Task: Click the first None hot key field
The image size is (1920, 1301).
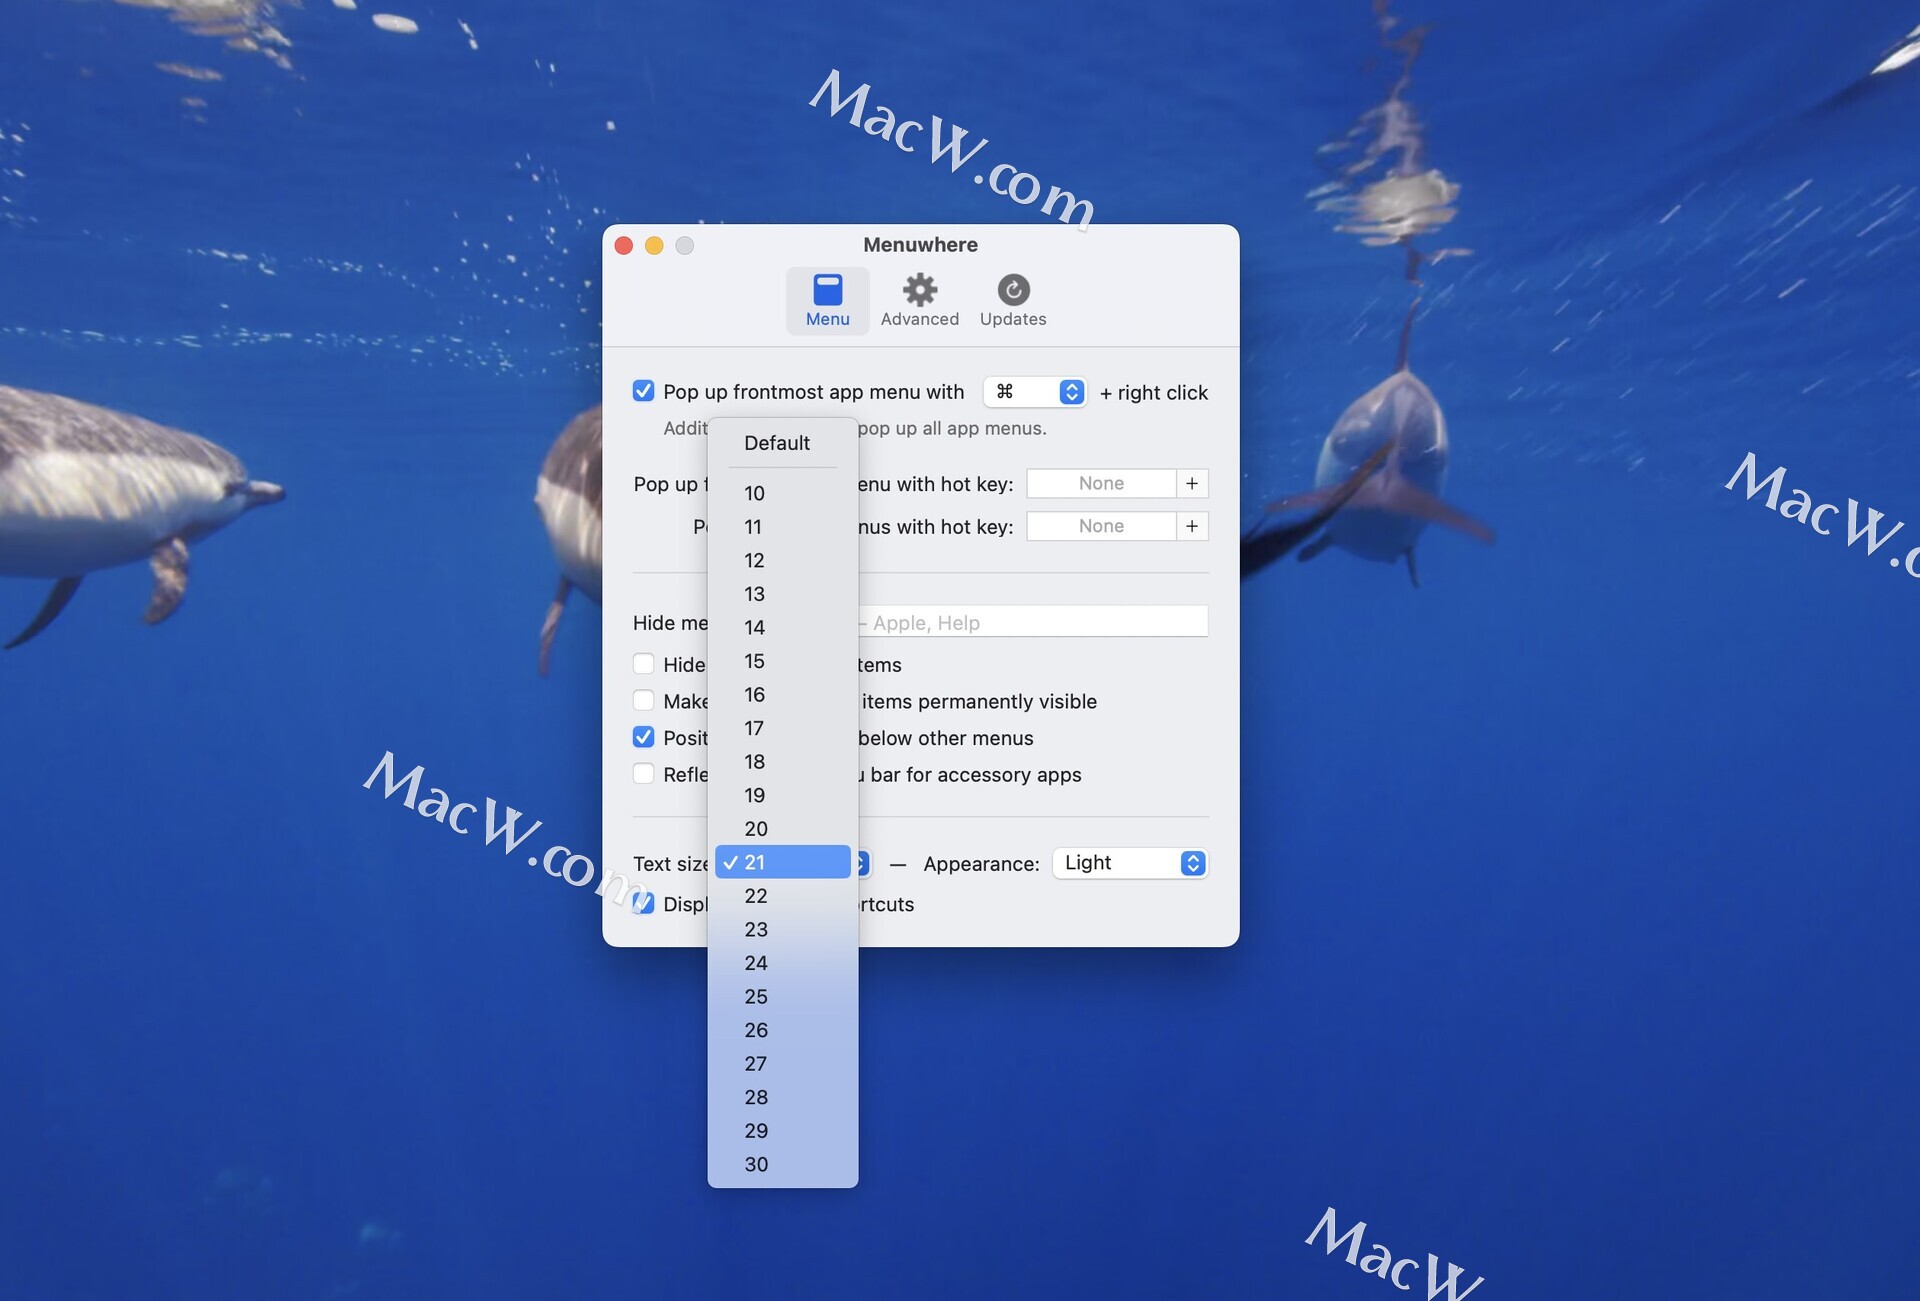Action: click(x=1101, y=484)
